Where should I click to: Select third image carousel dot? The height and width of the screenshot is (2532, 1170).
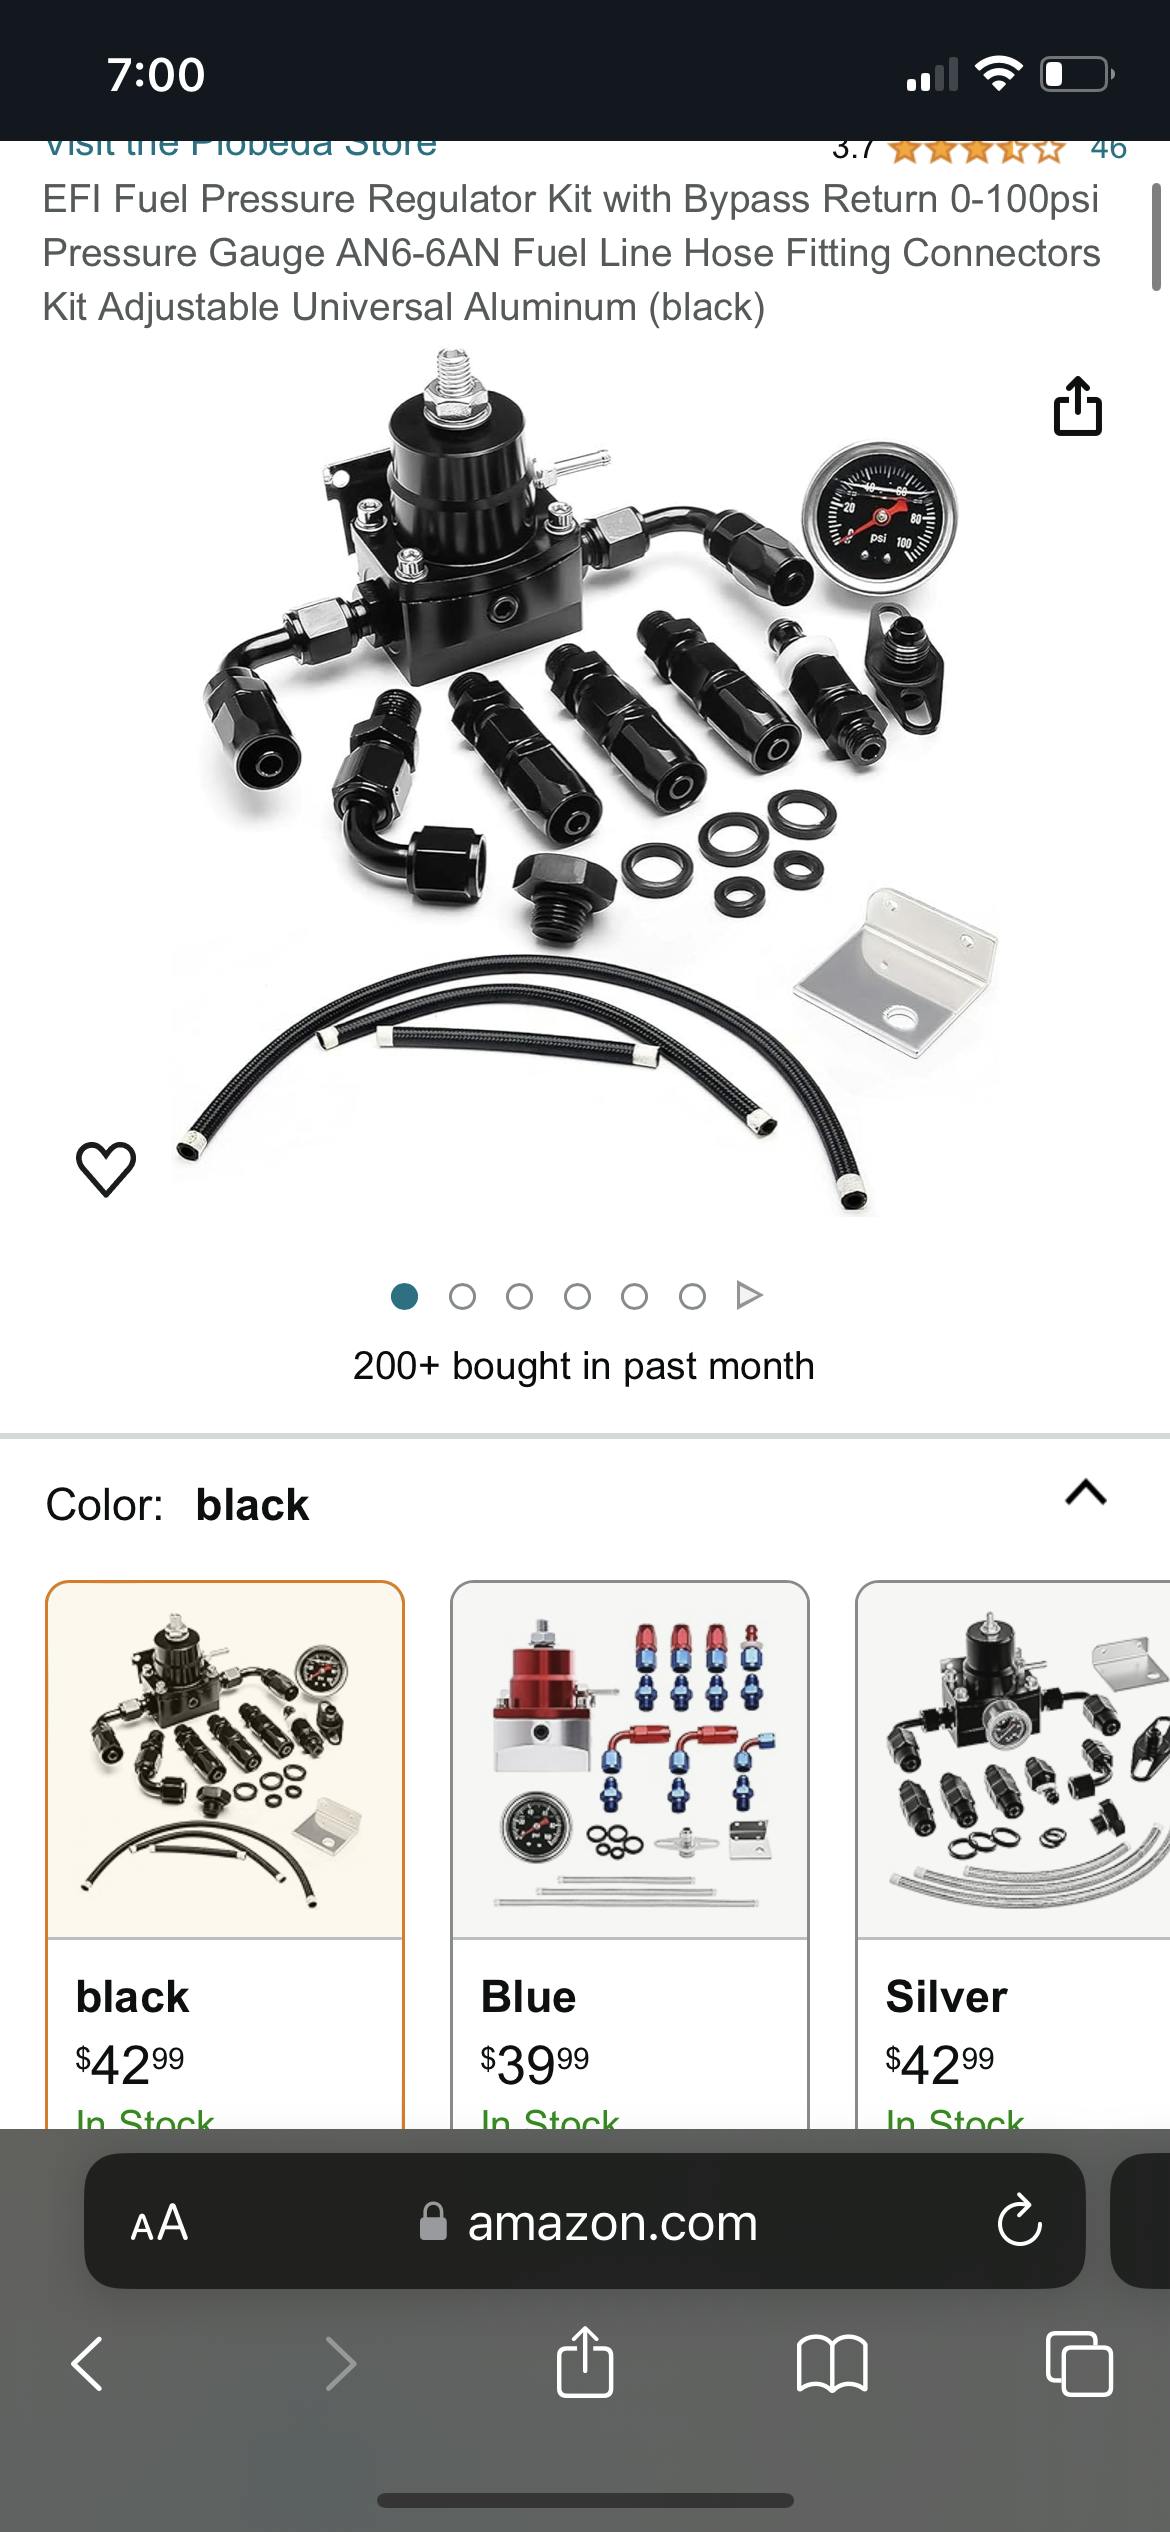(519, 1297)
